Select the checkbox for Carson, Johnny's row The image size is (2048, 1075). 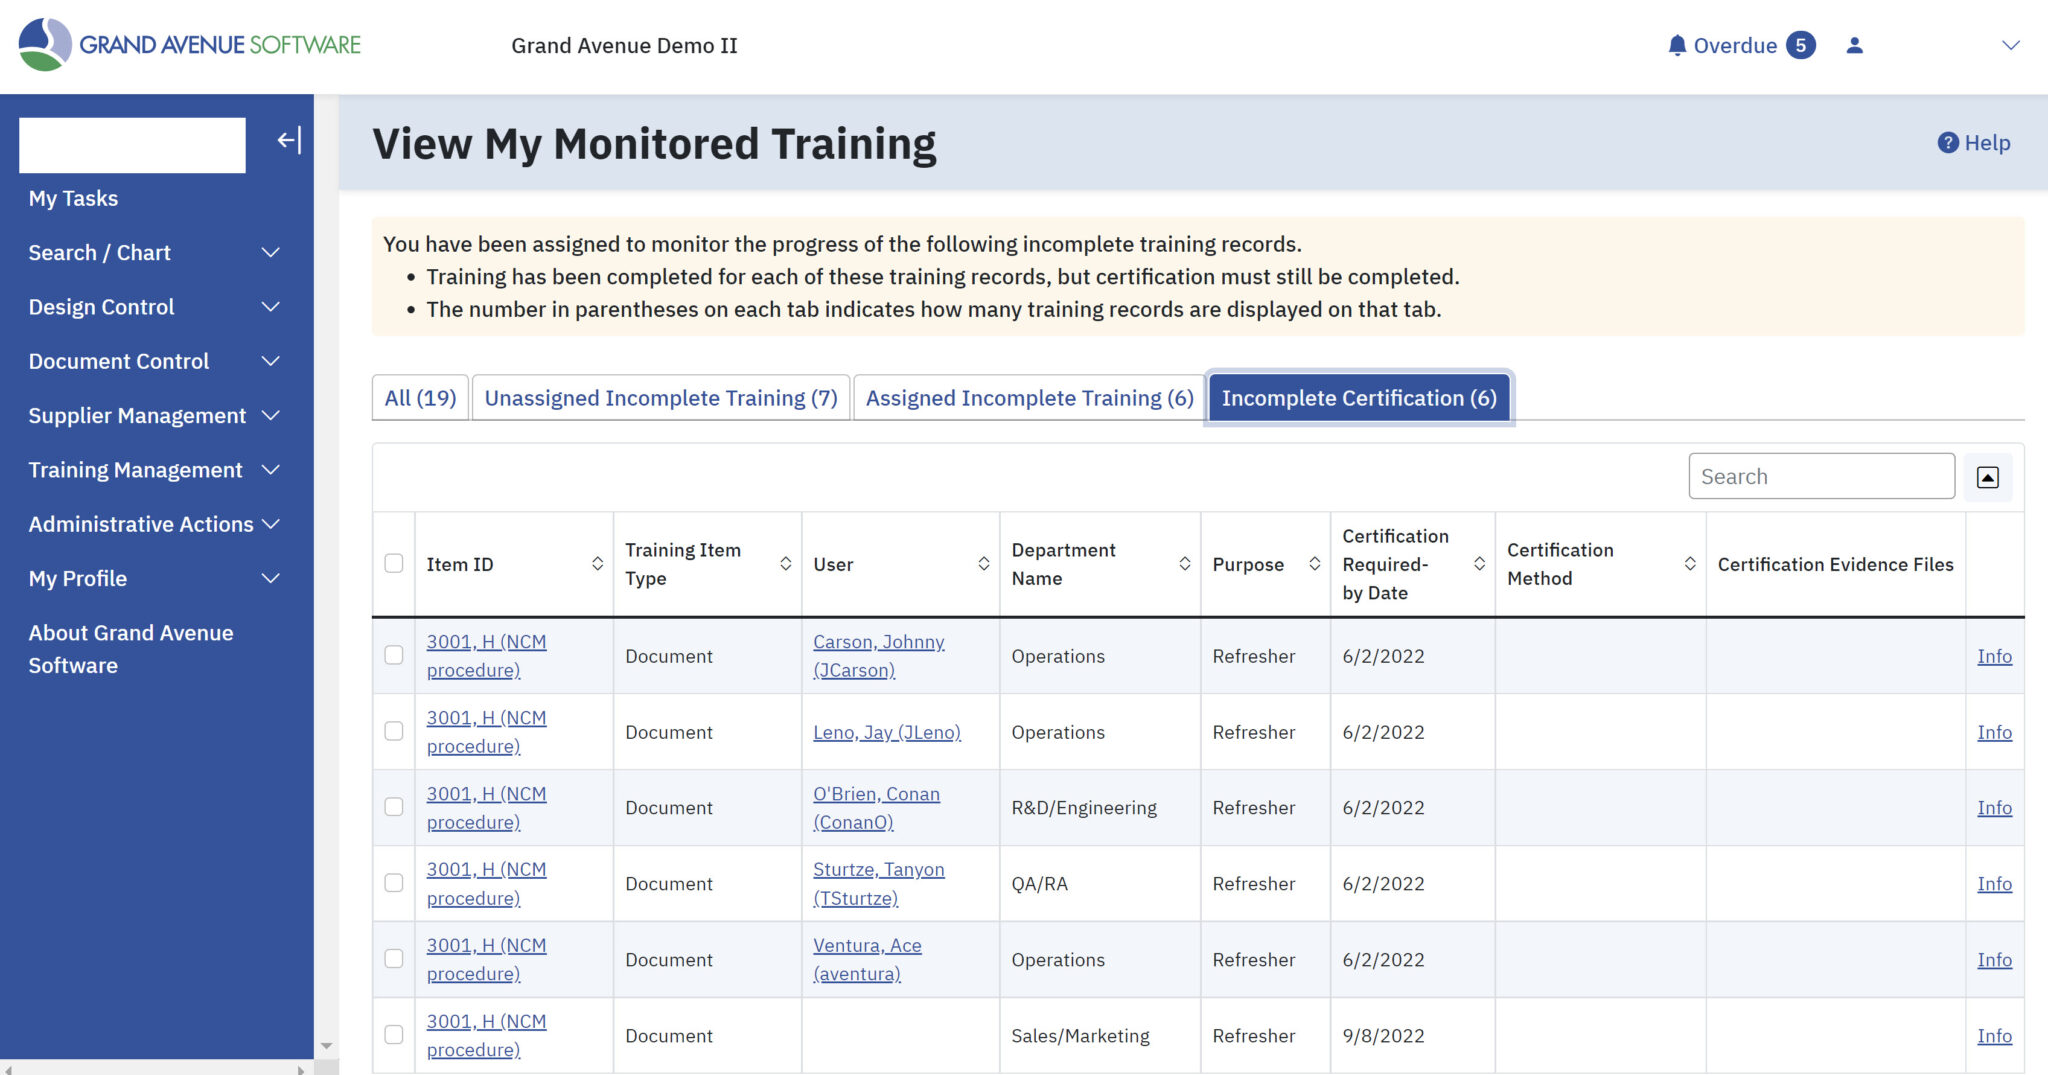tap(393, 655)
